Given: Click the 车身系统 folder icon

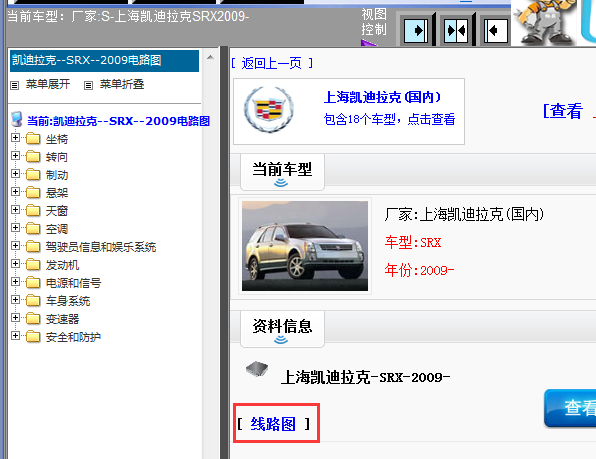Looking at the screenshot, I should [33, 301].
